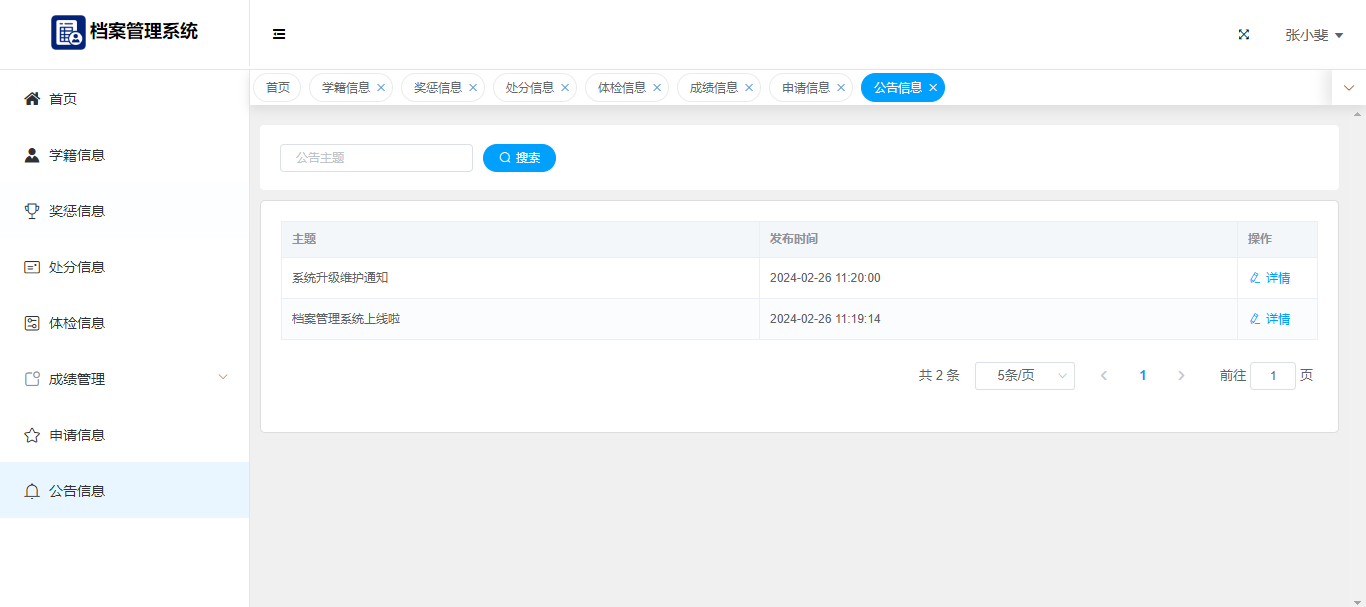Screen dimensions: 1366x607
Task: Click the home icon in sidebar
Action: 32,99
